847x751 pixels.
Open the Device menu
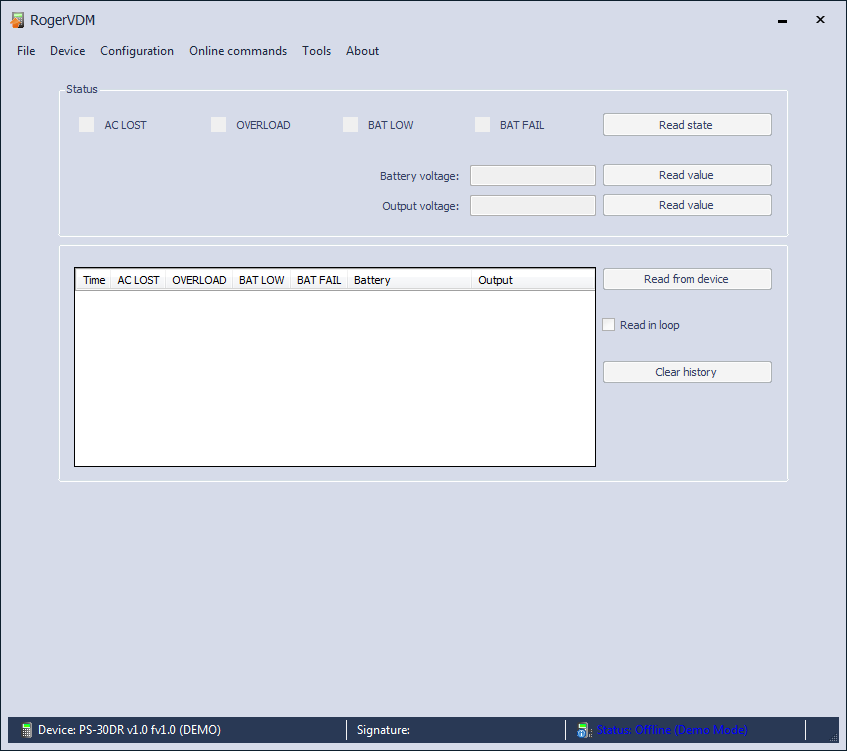67,51
